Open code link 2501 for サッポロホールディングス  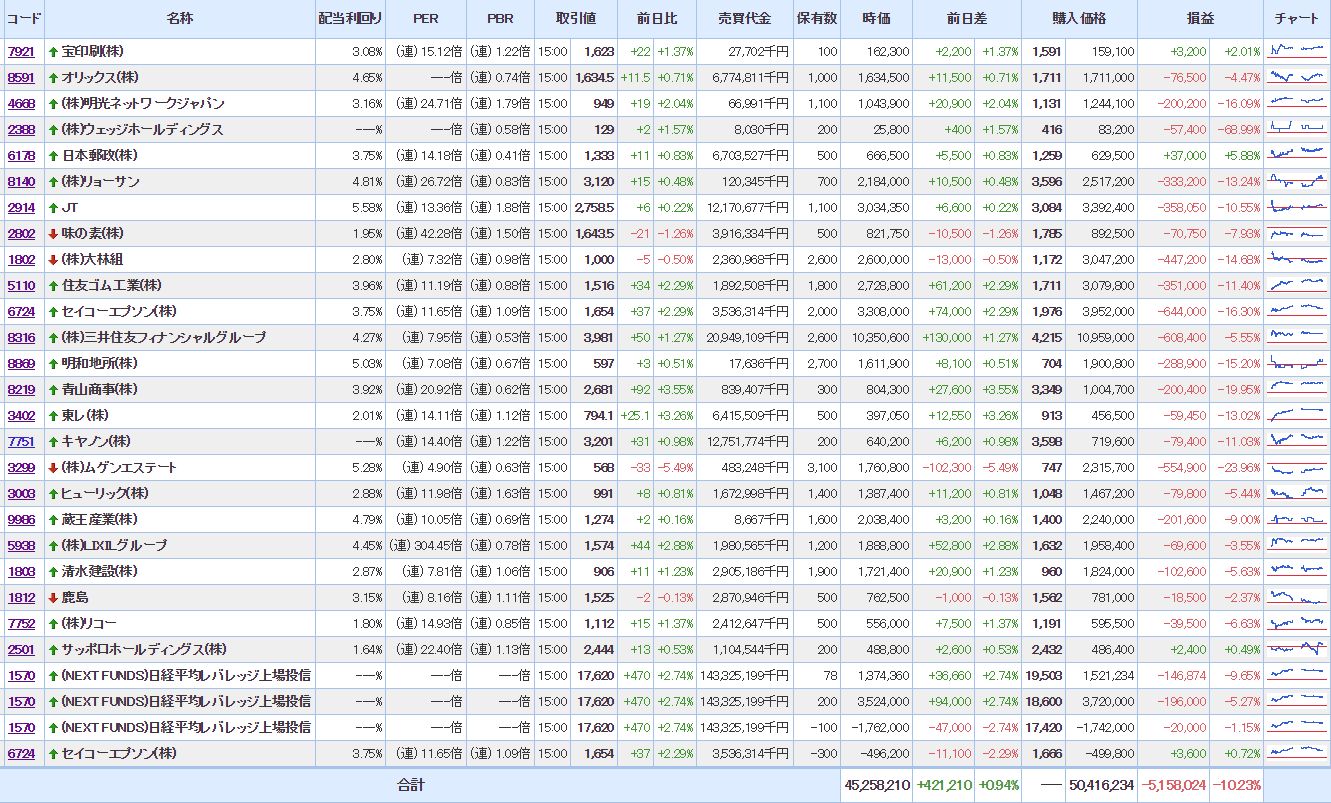(x=20, y=649)
